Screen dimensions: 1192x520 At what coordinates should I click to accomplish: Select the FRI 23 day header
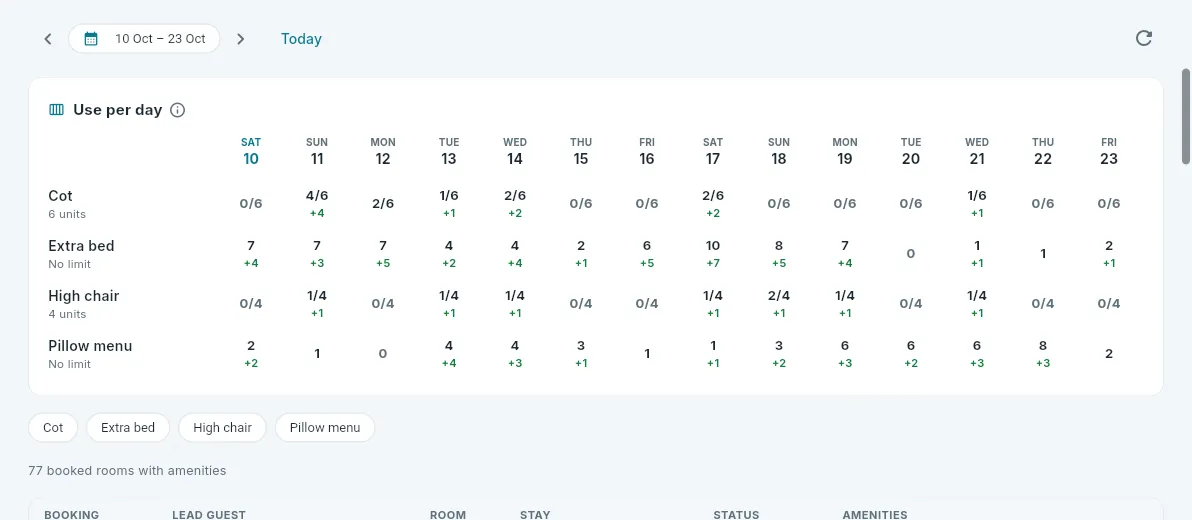click(x=1109, y=151)
